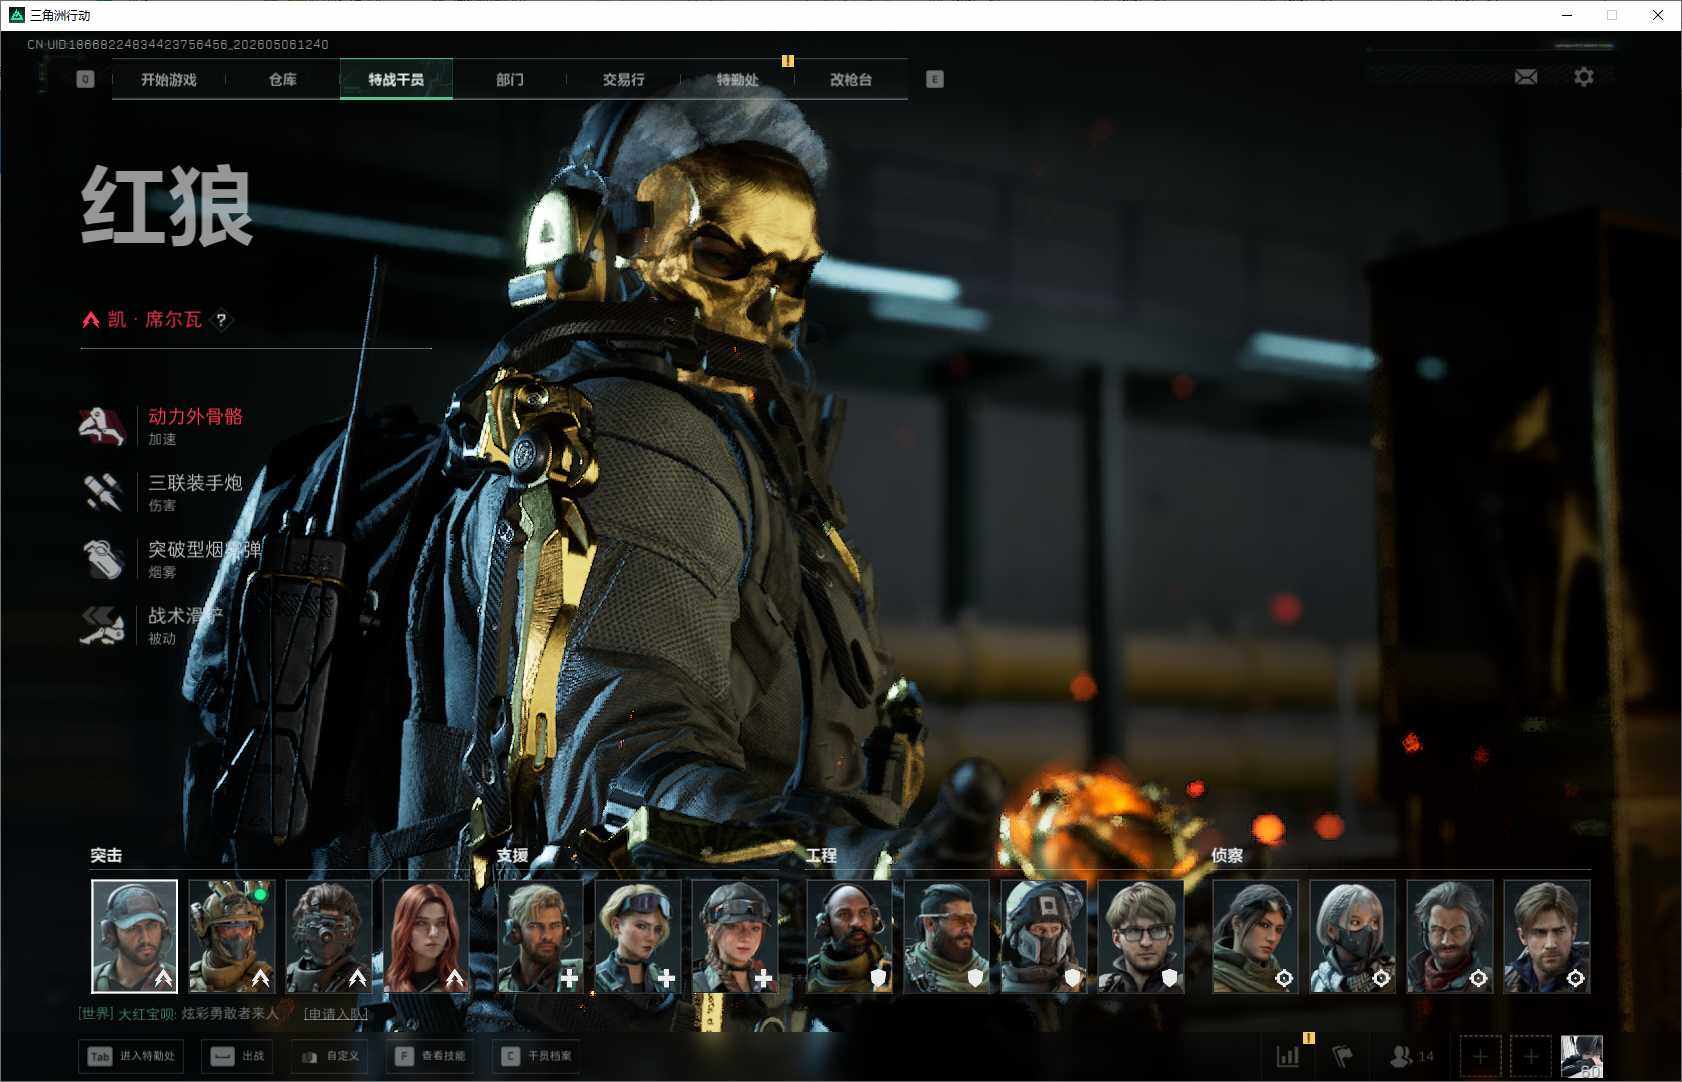Select the bald engineer operator with headset
The image size is (1682, 1082).
(x=849, y=936)
